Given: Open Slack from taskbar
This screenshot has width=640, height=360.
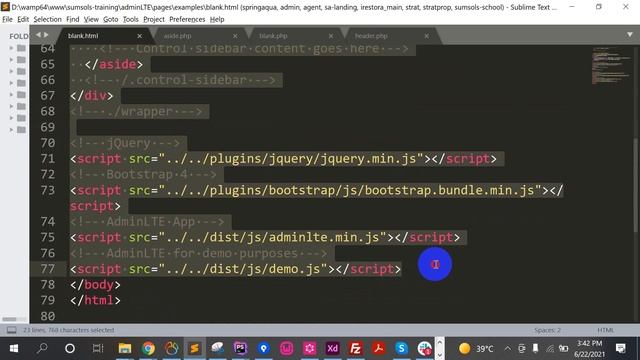Looking at the screenshot, I should [425, 348].
